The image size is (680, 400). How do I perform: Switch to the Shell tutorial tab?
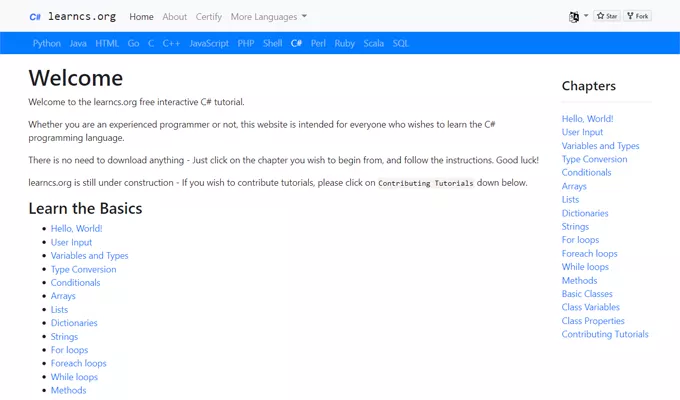click(273, 43)
